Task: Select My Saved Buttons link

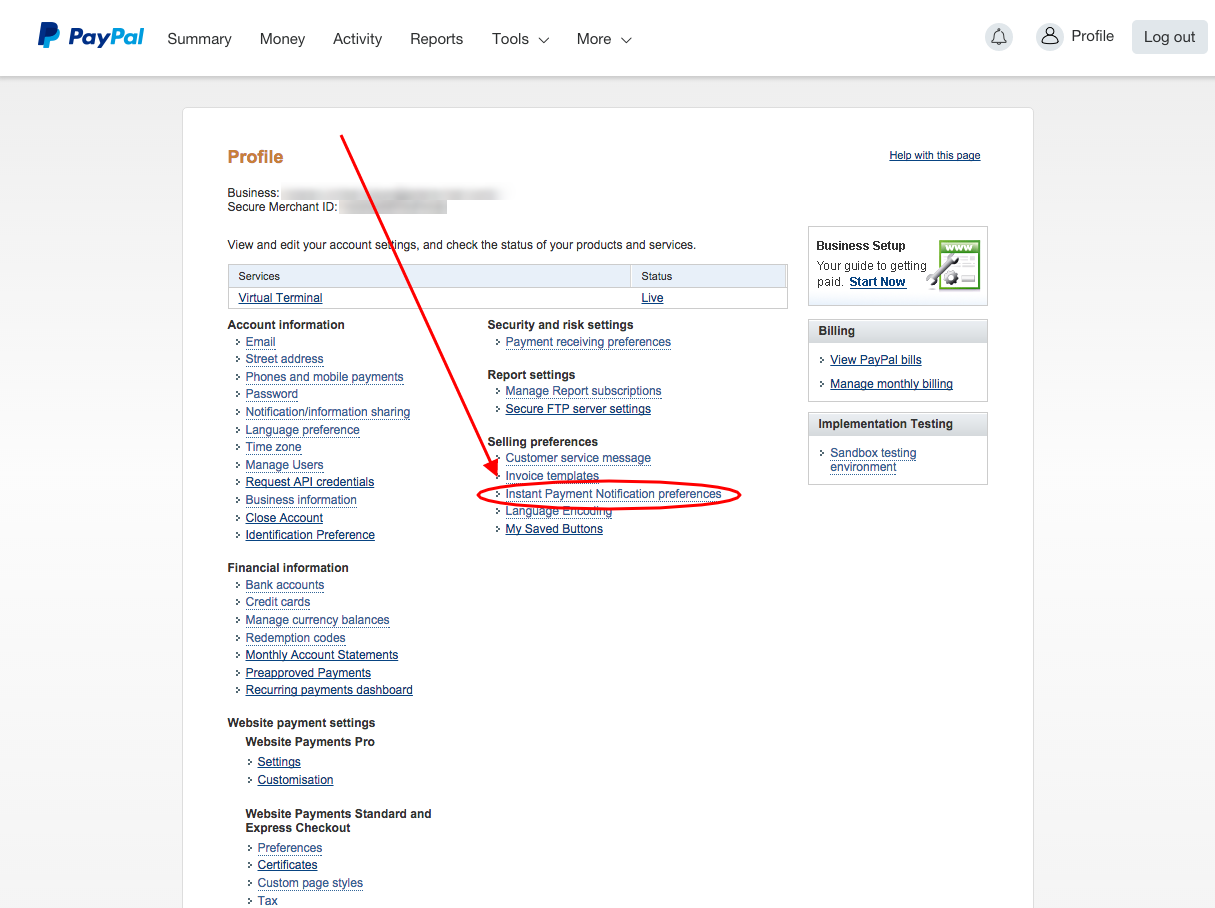Action: tap(554, 529)
